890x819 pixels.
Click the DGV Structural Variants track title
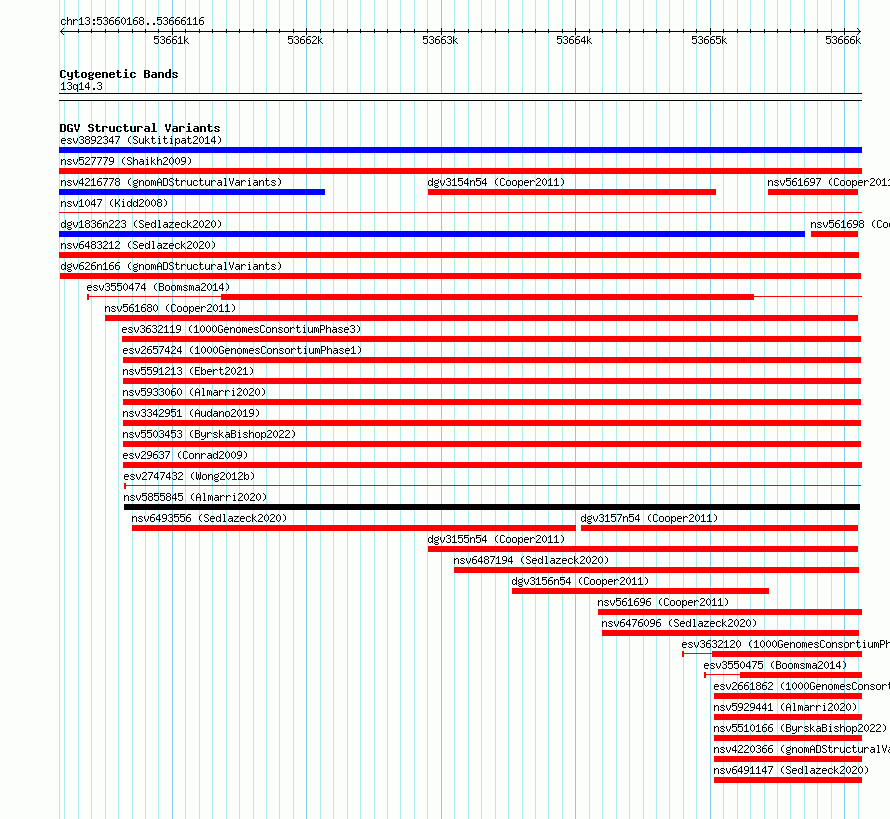140,128
